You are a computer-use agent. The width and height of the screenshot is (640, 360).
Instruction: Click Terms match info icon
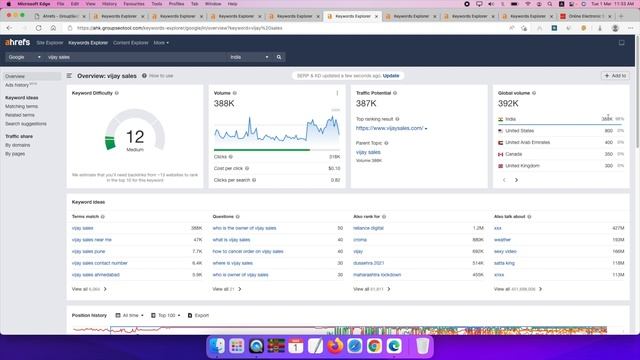click(103, 217)
